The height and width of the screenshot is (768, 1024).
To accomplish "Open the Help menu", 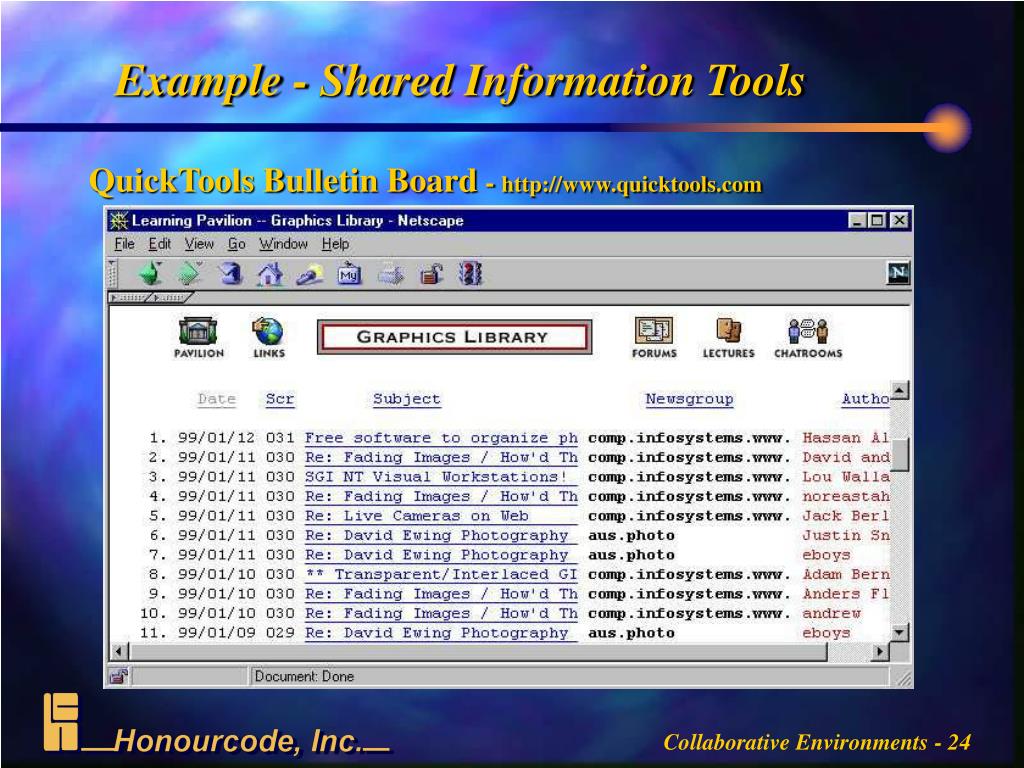I will (335, 244).
